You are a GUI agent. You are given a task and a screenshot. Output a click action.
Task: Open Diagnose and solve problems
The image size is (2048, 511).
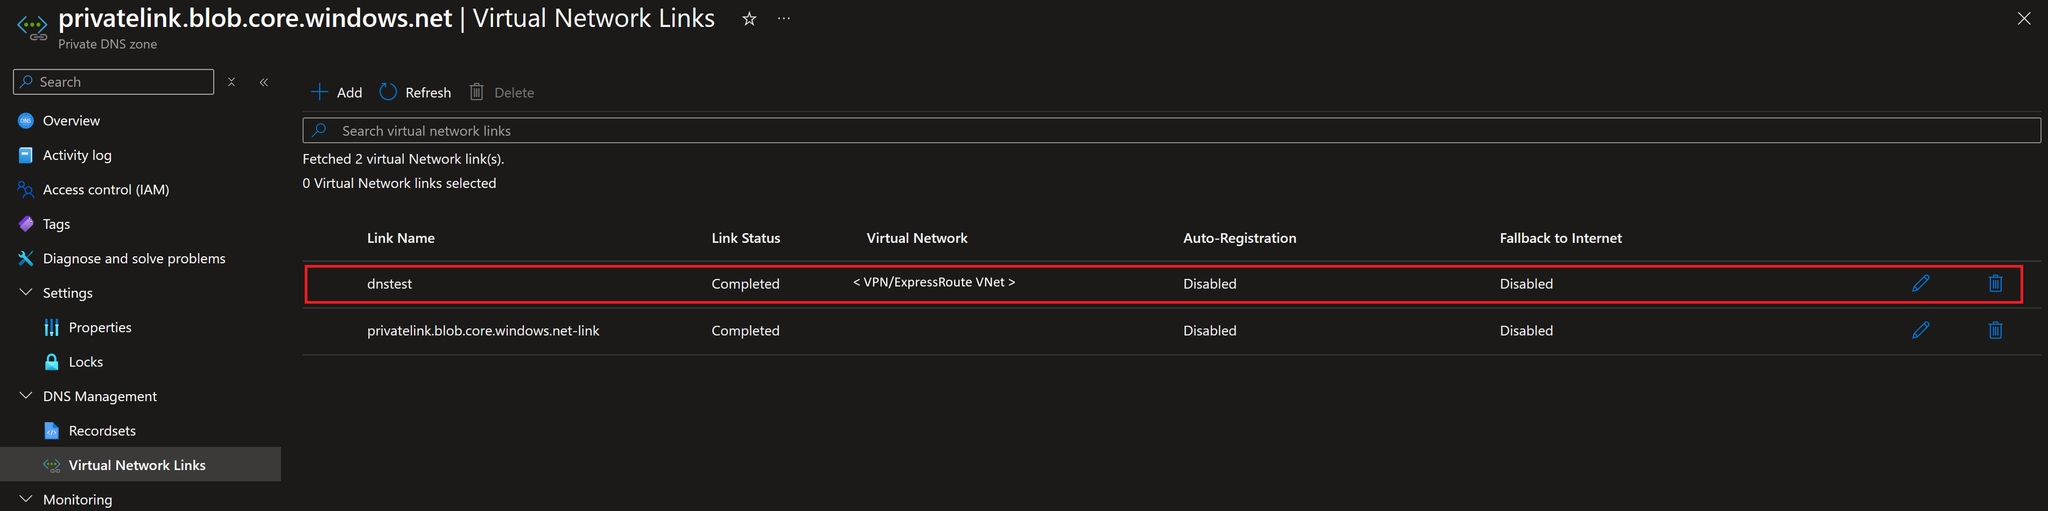(x=134, y=259)
